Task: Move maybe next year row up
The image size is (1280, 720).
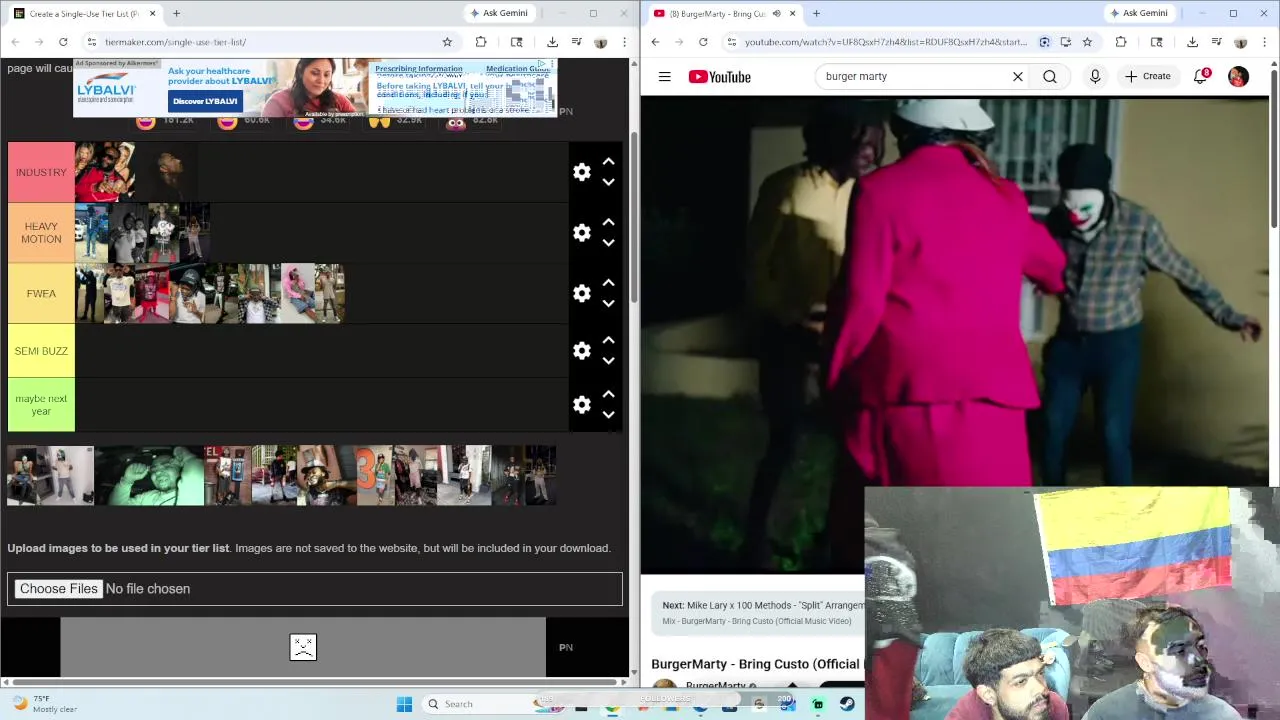Action: tap(608, 394)
